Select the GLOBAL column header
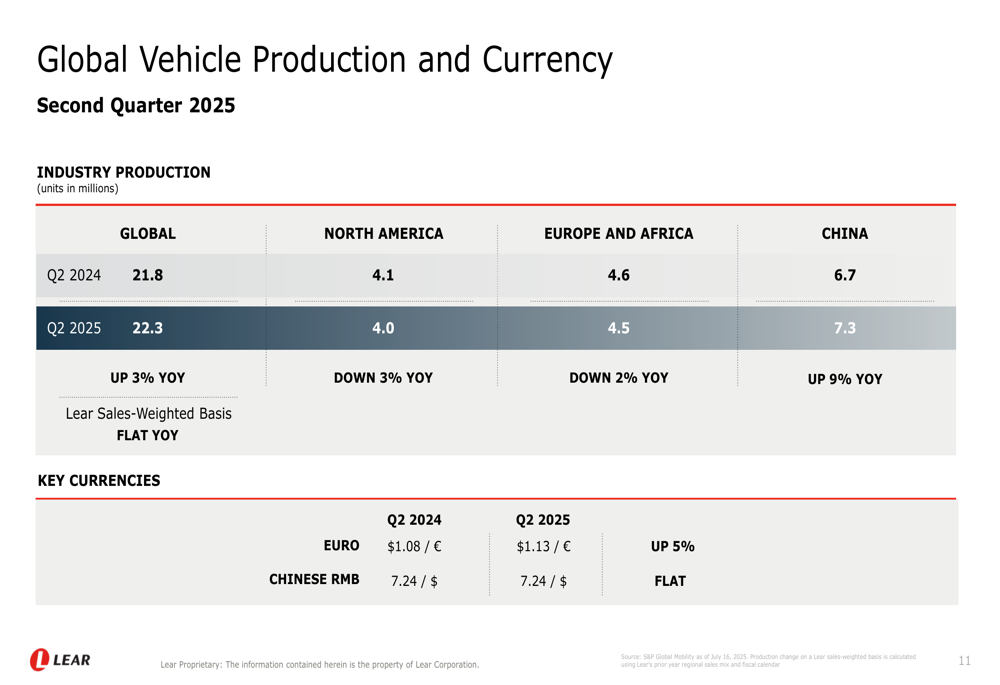 click(x=148, y=234)
